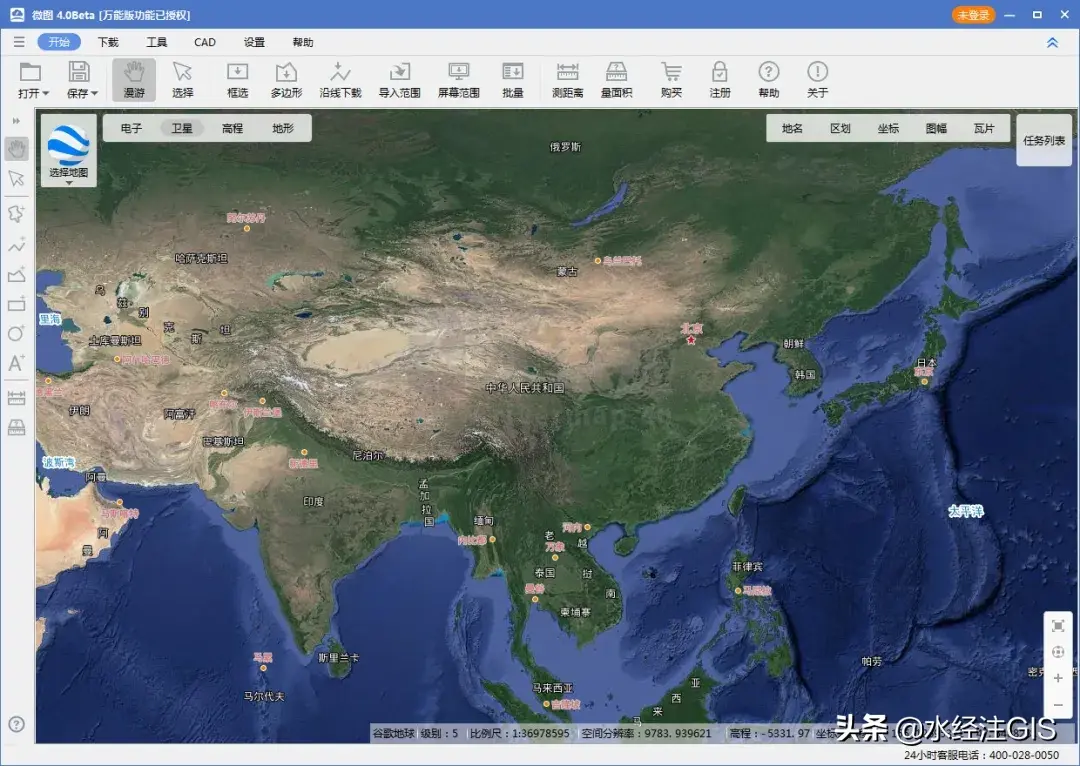
Task: Select the 沿线下载 download-along-line tool
Action: [340, 79]
